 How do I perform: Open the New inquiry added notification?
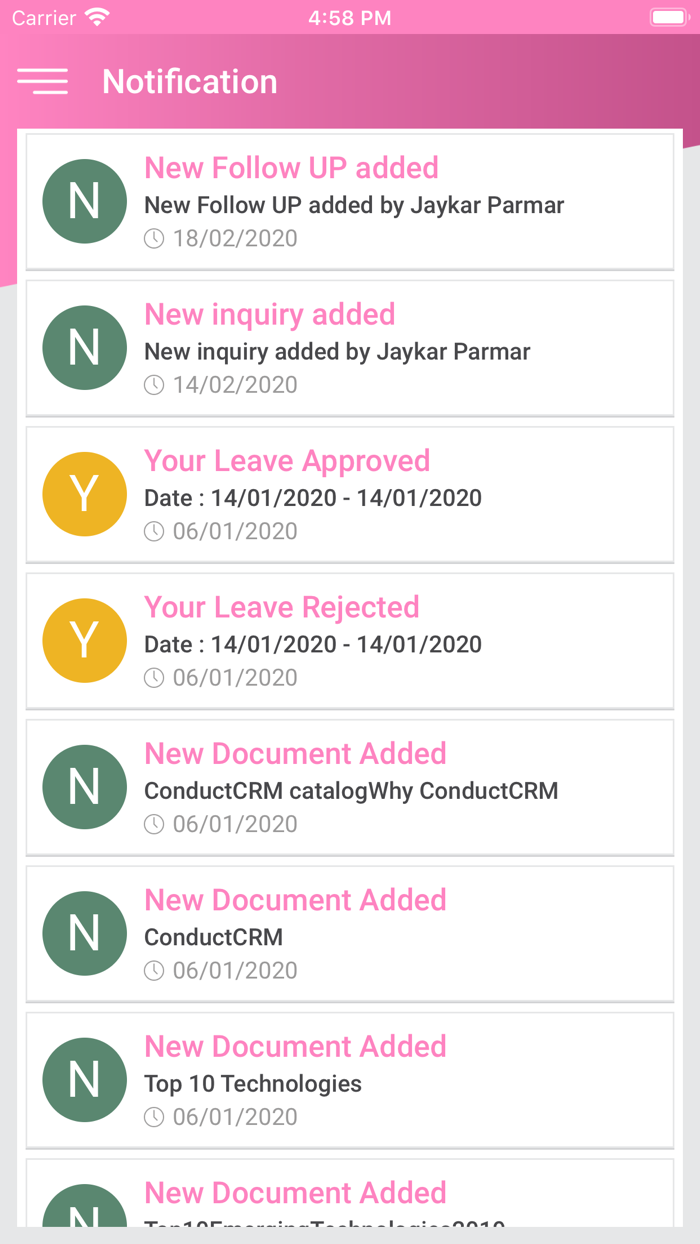[x=350, y=347]
